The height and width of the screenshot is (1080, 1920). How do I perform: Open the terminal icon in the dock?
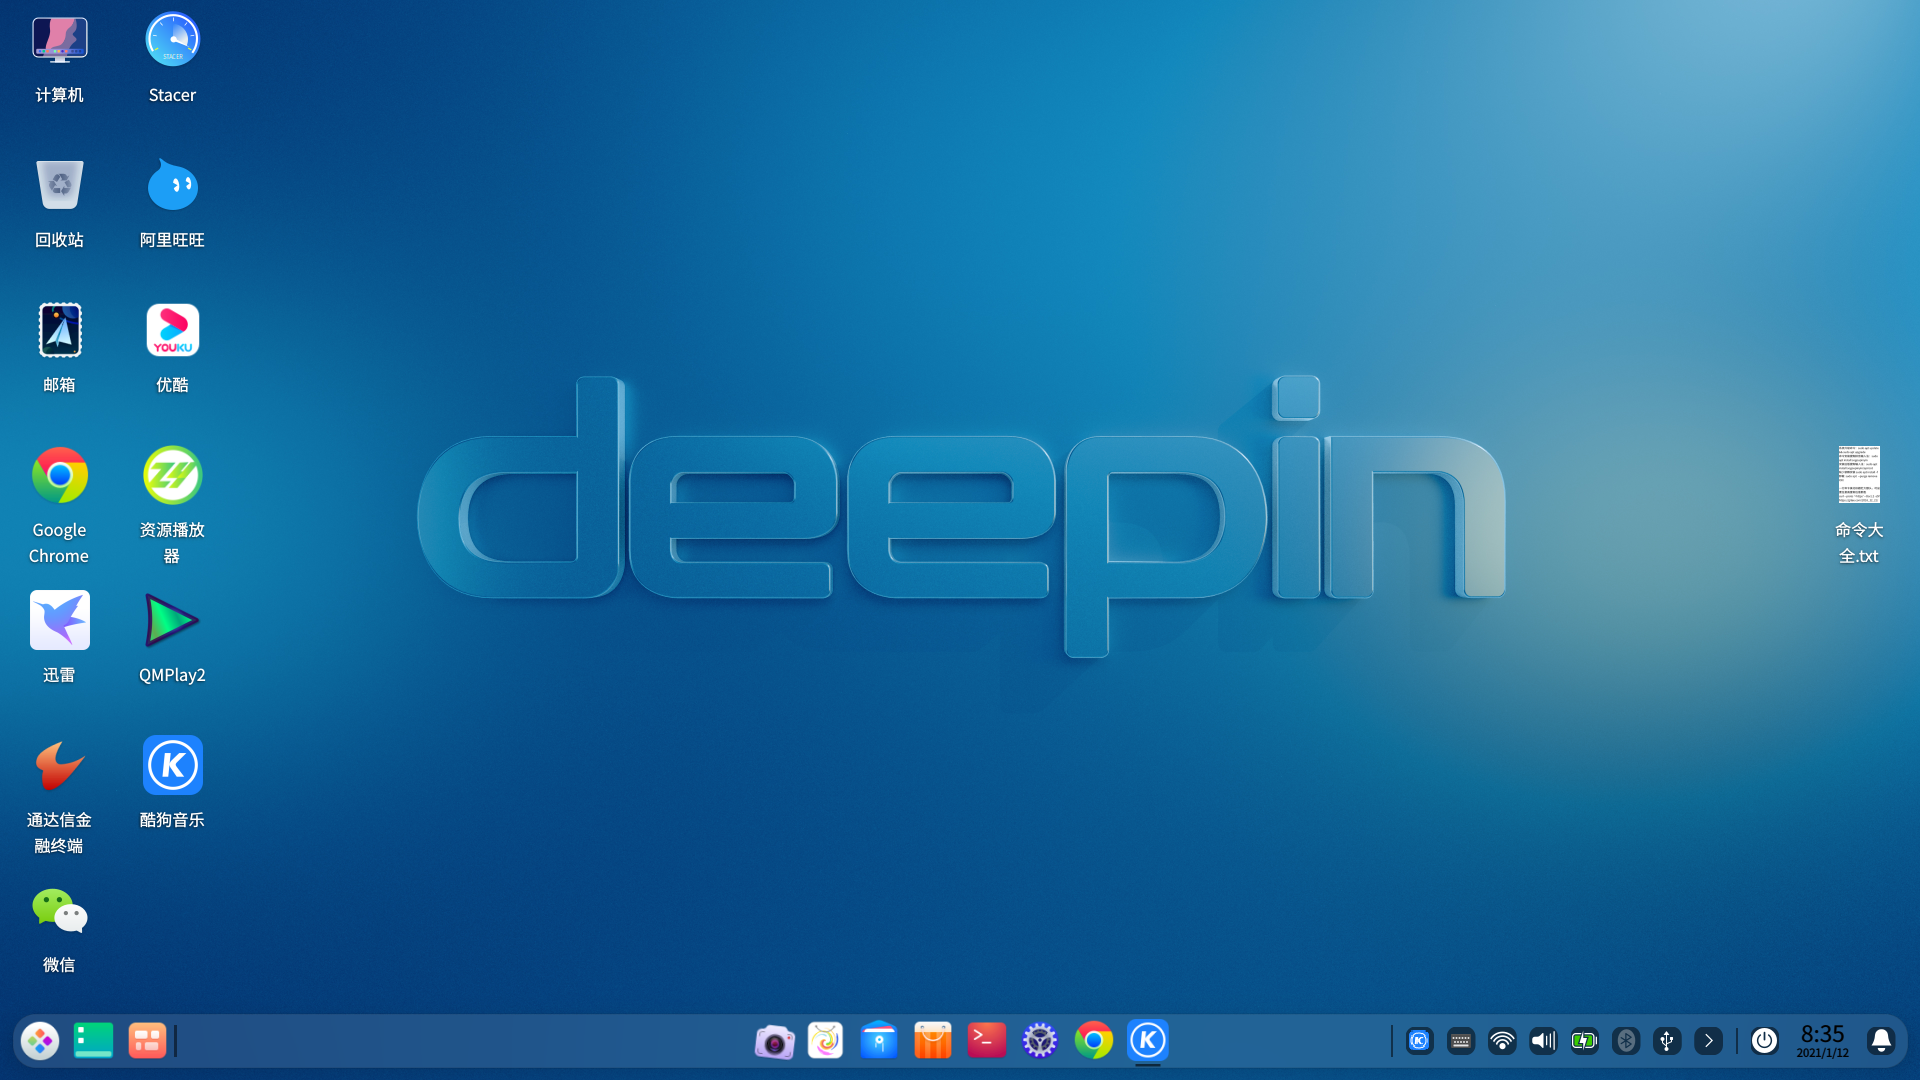pyautogui.click(x=986, y=1040)
